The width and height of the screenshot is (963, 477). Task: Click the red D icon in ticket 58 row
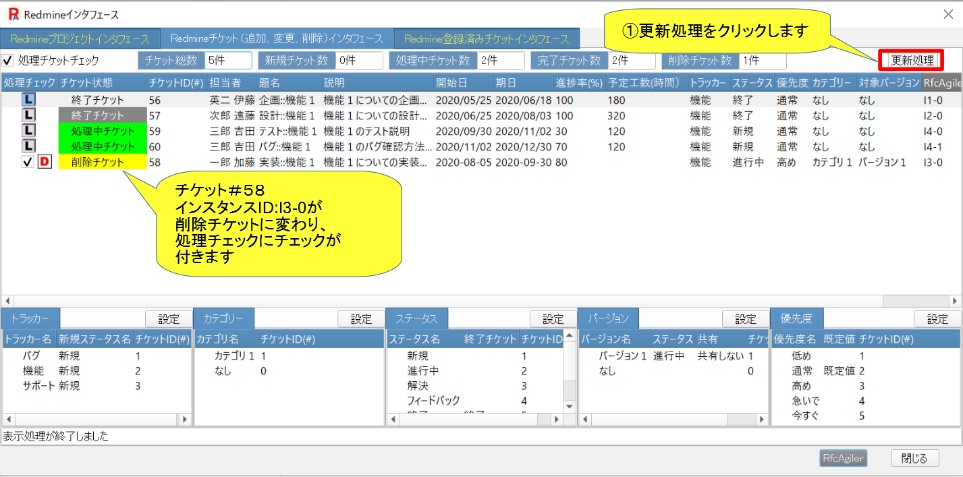click(45, 162)
